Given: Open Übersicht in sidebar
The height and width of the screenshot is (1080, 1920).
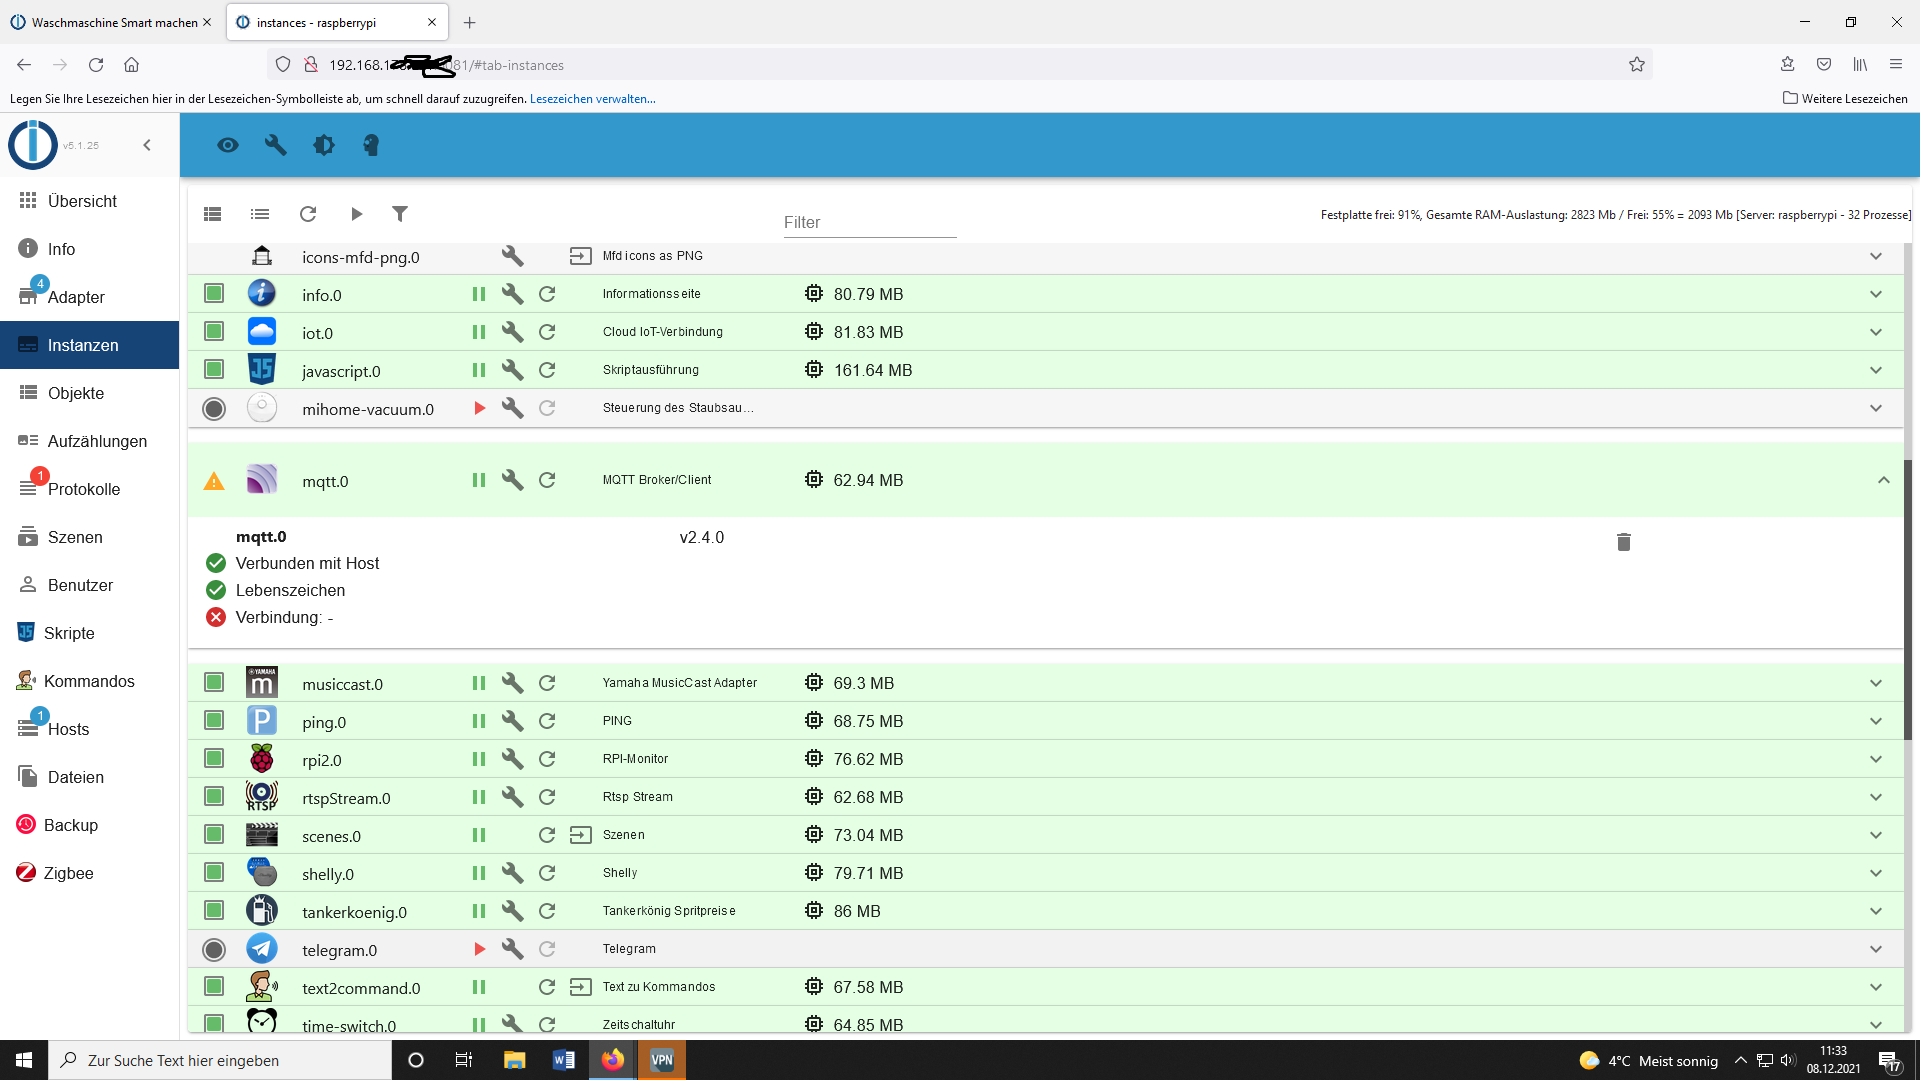Looking at the screenshot, I should (90, 201).
